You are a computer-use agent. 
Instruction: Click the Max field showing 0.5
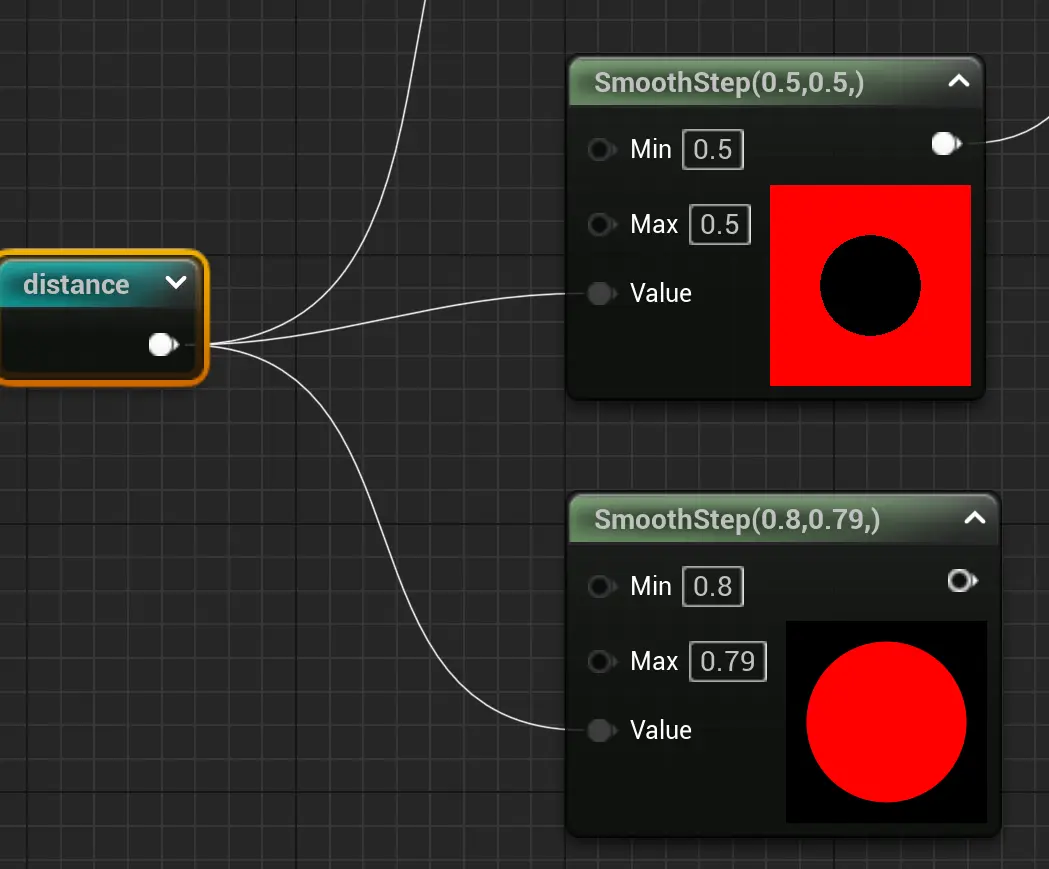click(x=719, y=225)
